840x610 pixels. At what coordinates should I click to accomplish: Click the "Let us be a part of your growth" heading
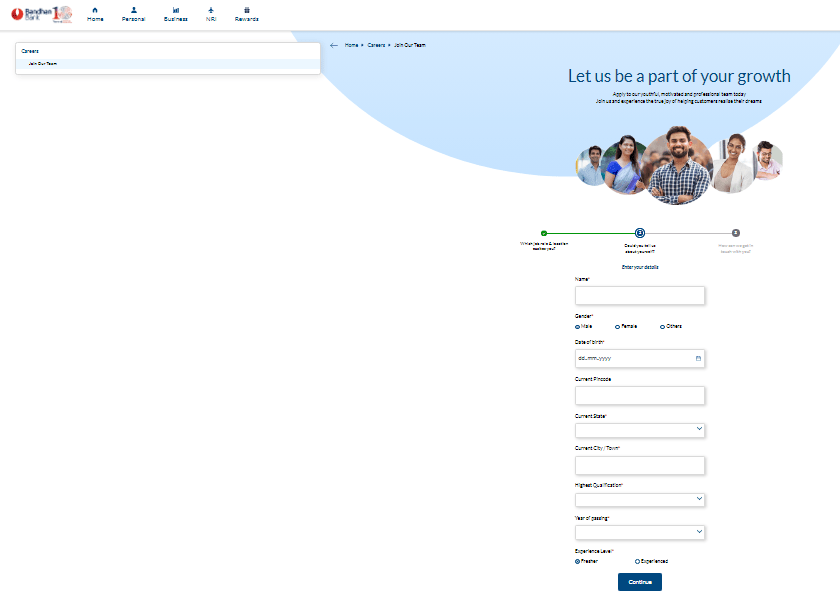679,76
